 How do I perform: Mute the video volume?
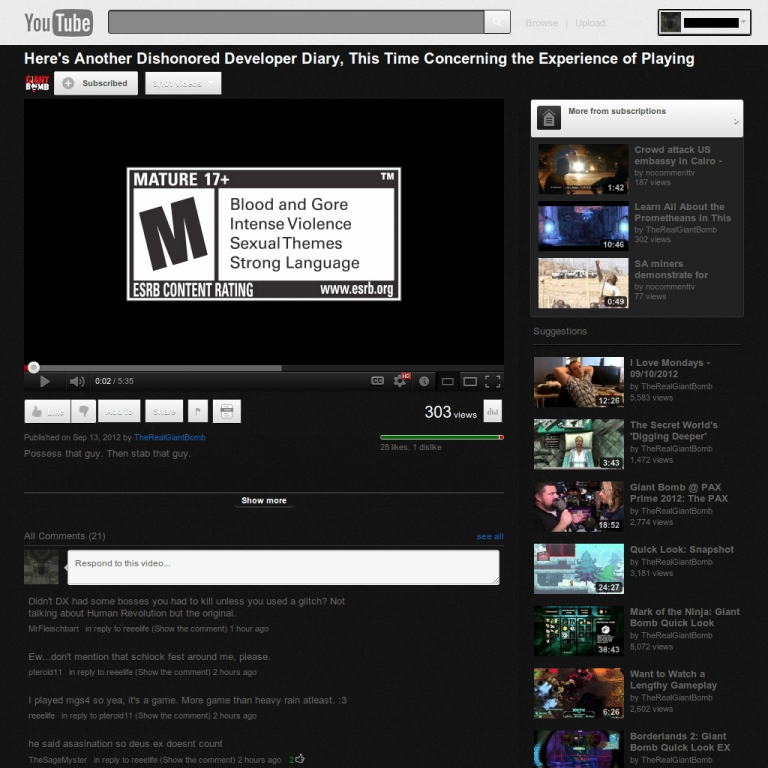coord(77,381)
